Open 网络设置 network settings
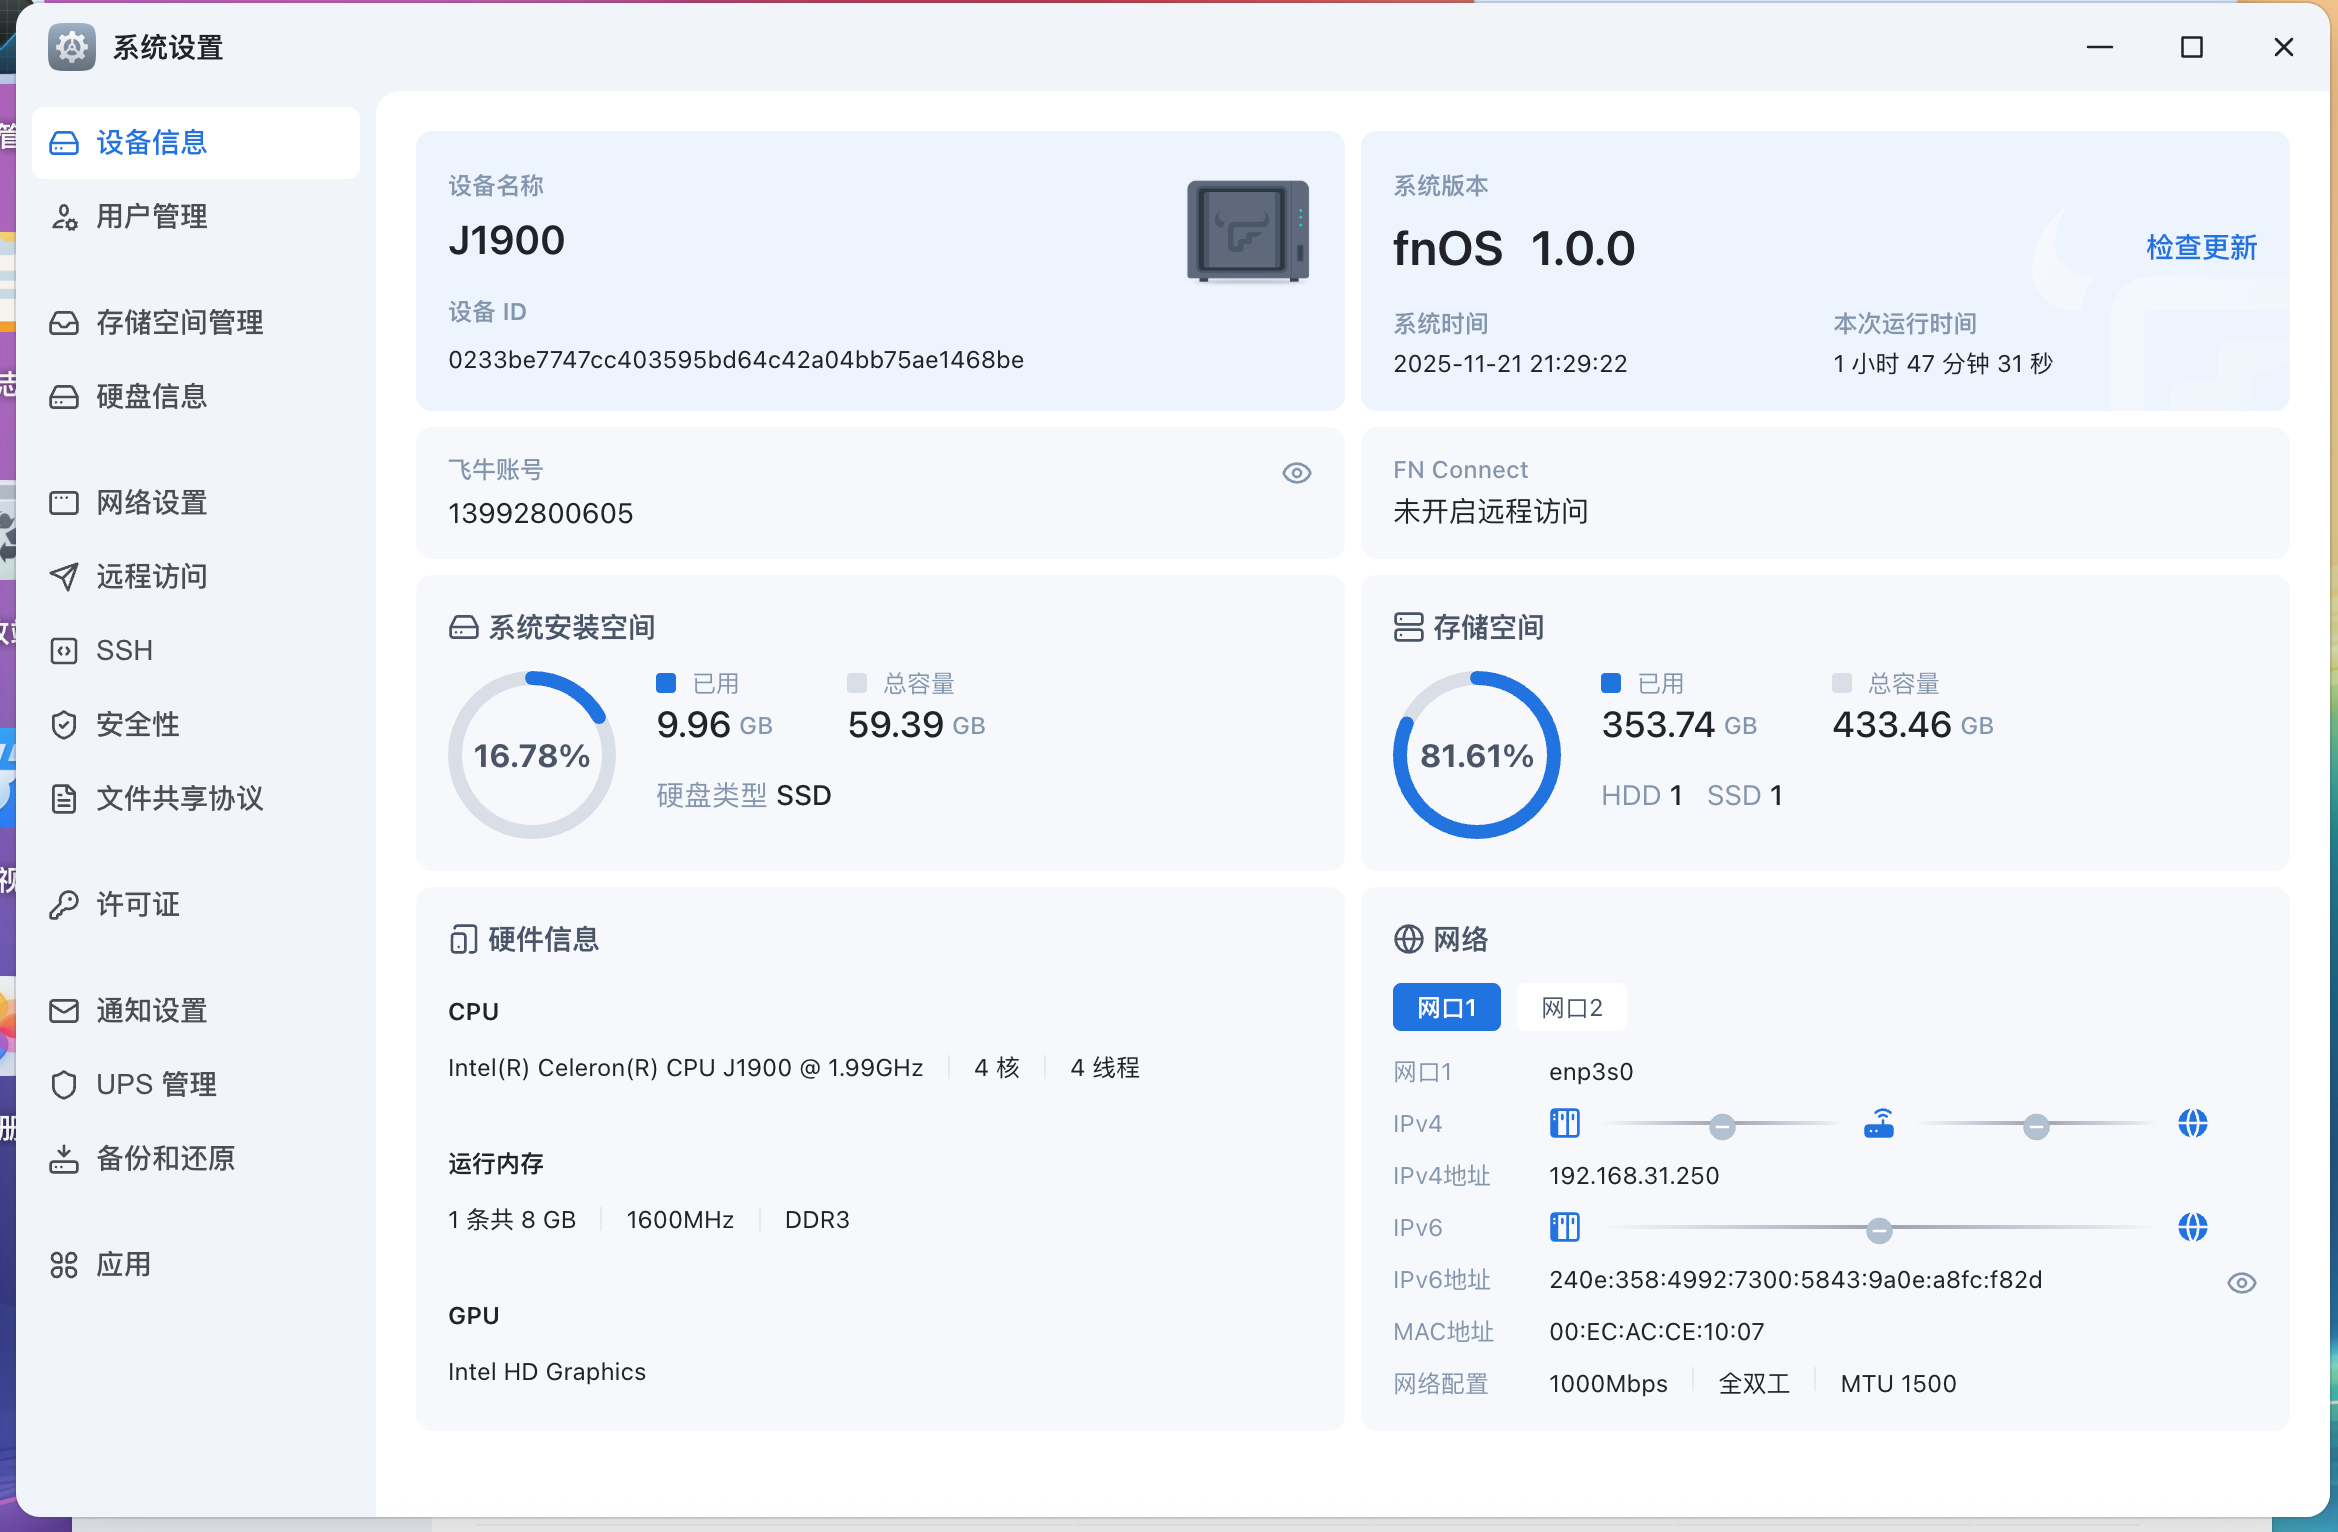This screenshot has width=2338, height=1532. coord(150,503)
